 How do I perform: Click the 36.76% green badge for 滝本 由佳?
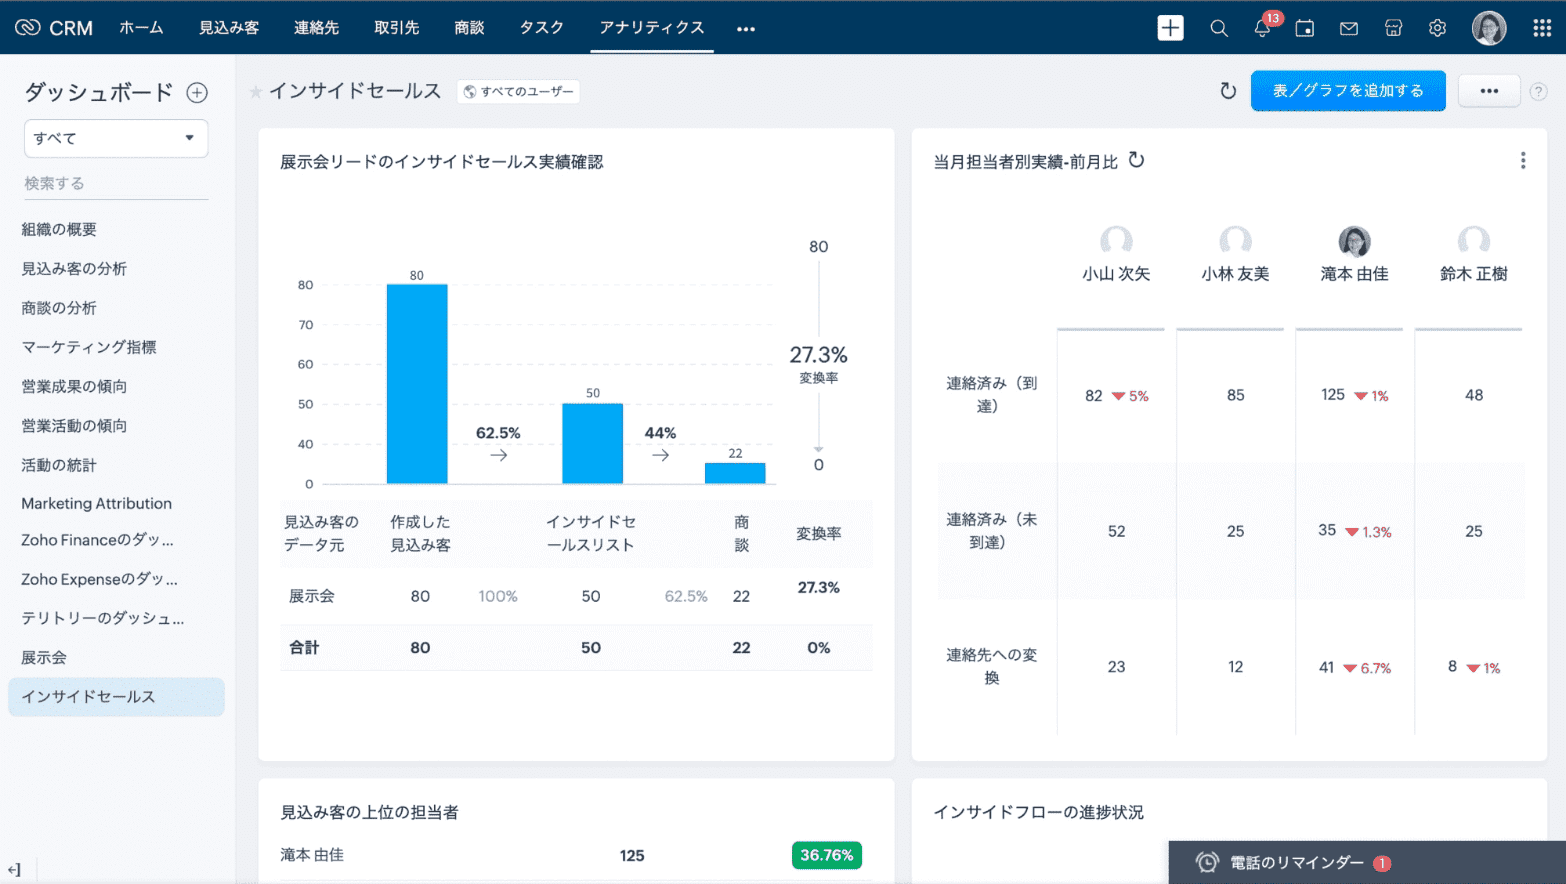click(x=826, y=855)
